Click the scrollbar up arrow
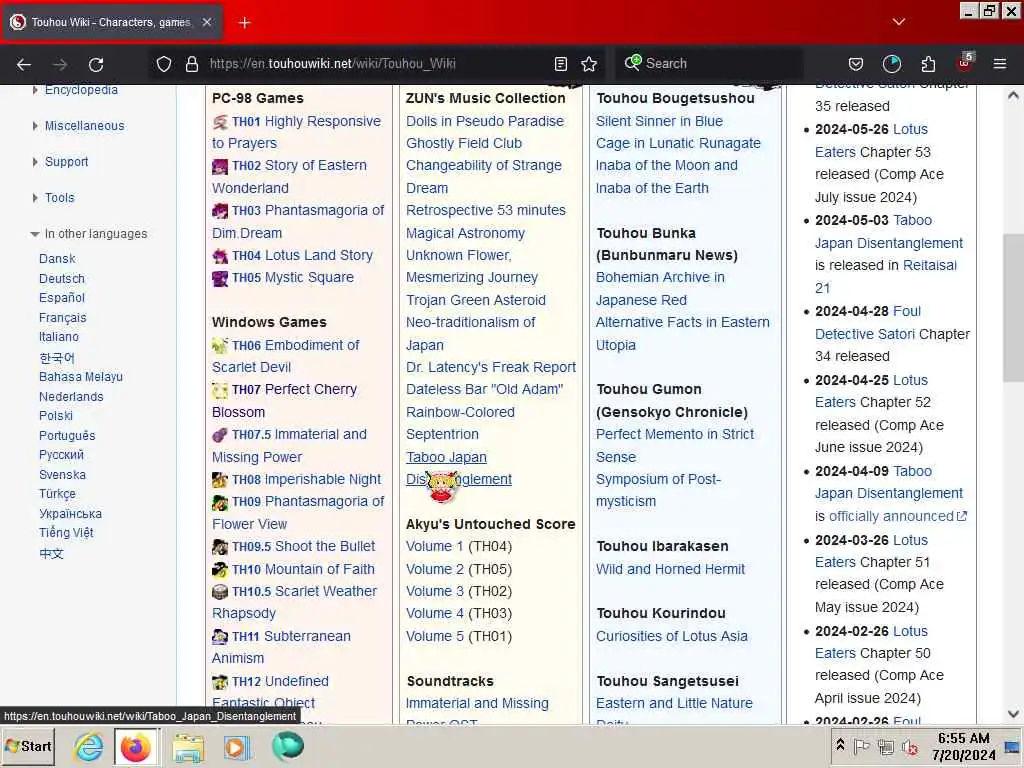This screenshot has height=768, width=1024. (x=1013, y=95)
